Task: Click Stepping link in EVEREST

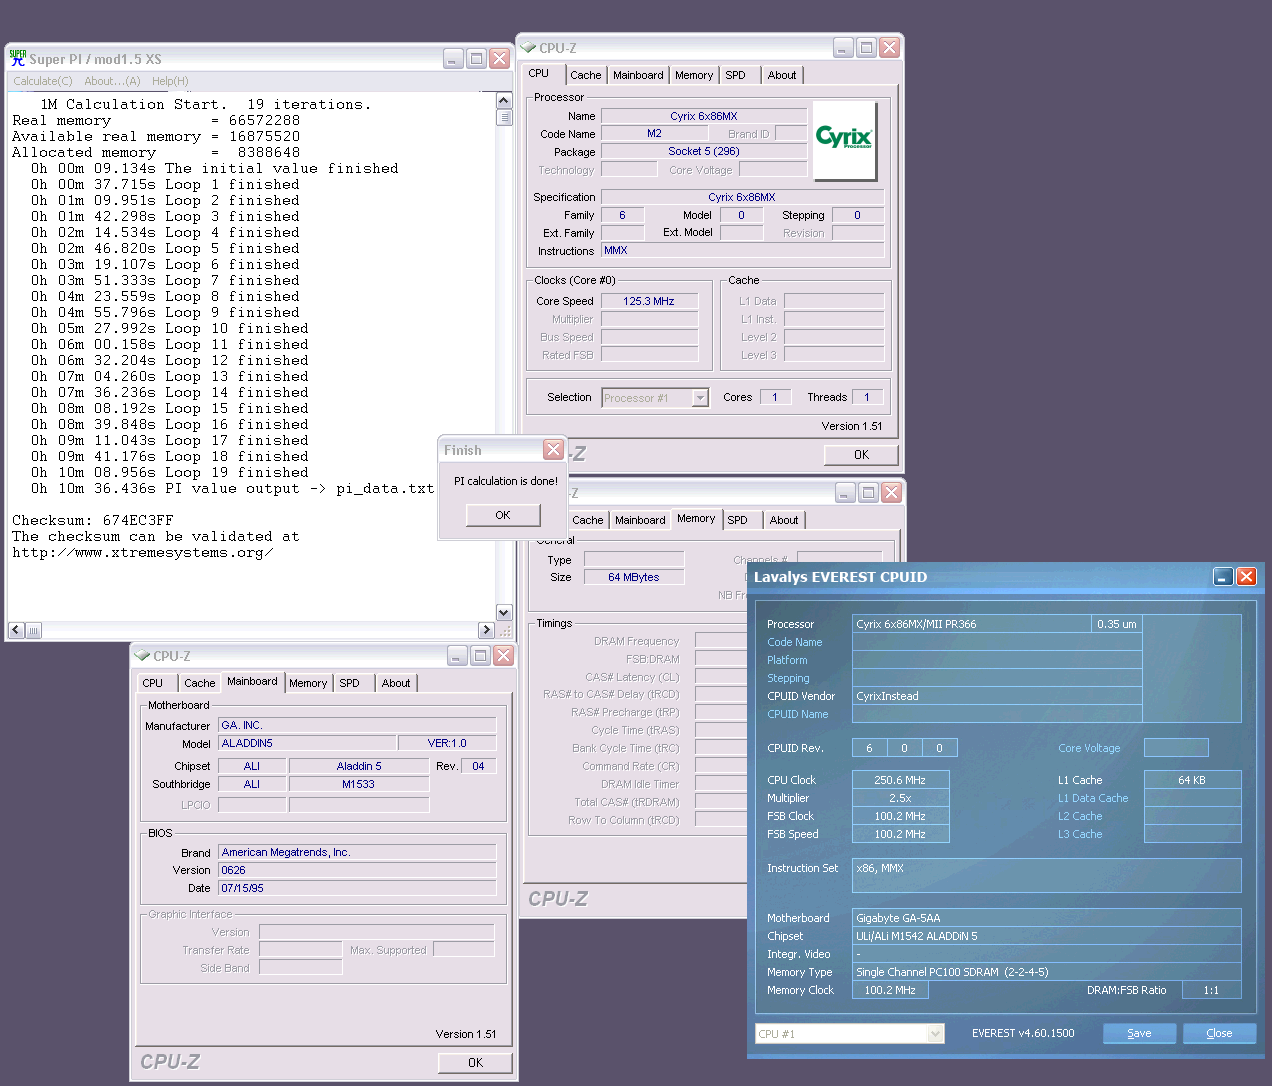Action: tap(788, 678)
